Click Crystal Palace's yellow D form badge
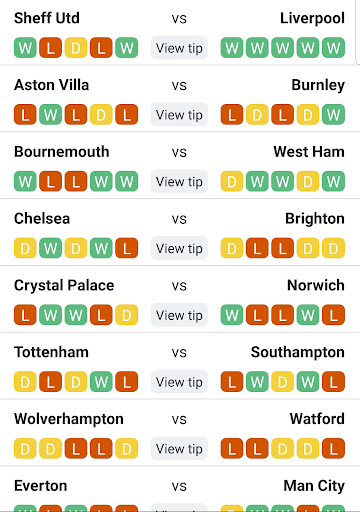This screenshot has height=512, width=360. pyautogui.click(x=127, y=315)
